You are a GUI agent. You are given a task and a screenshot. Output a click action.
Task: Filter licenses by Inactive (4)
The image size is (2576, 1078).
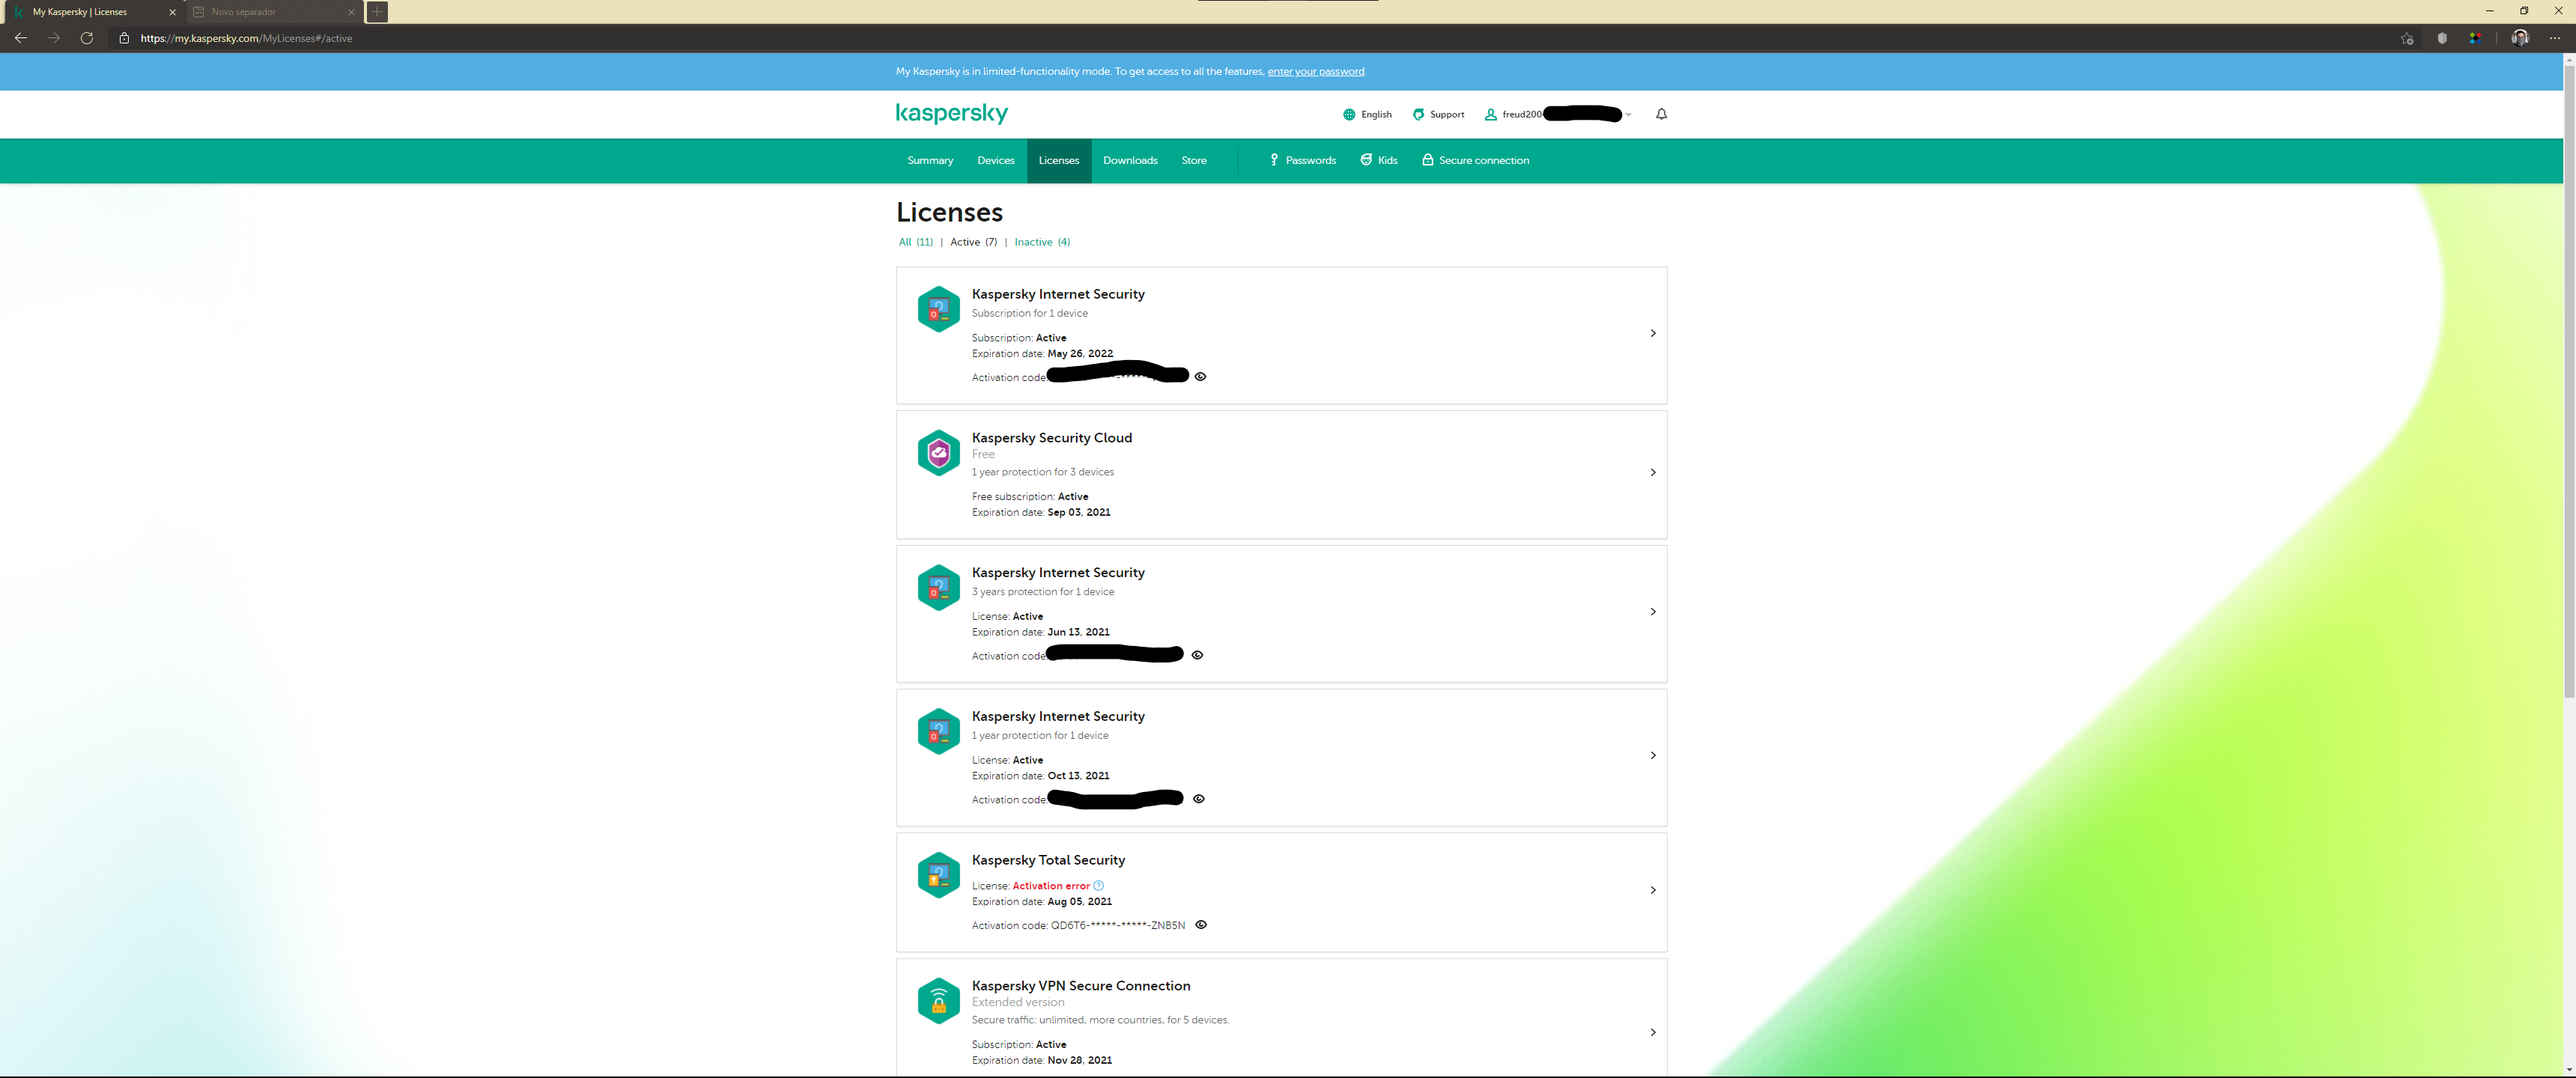coord(1041,242)
